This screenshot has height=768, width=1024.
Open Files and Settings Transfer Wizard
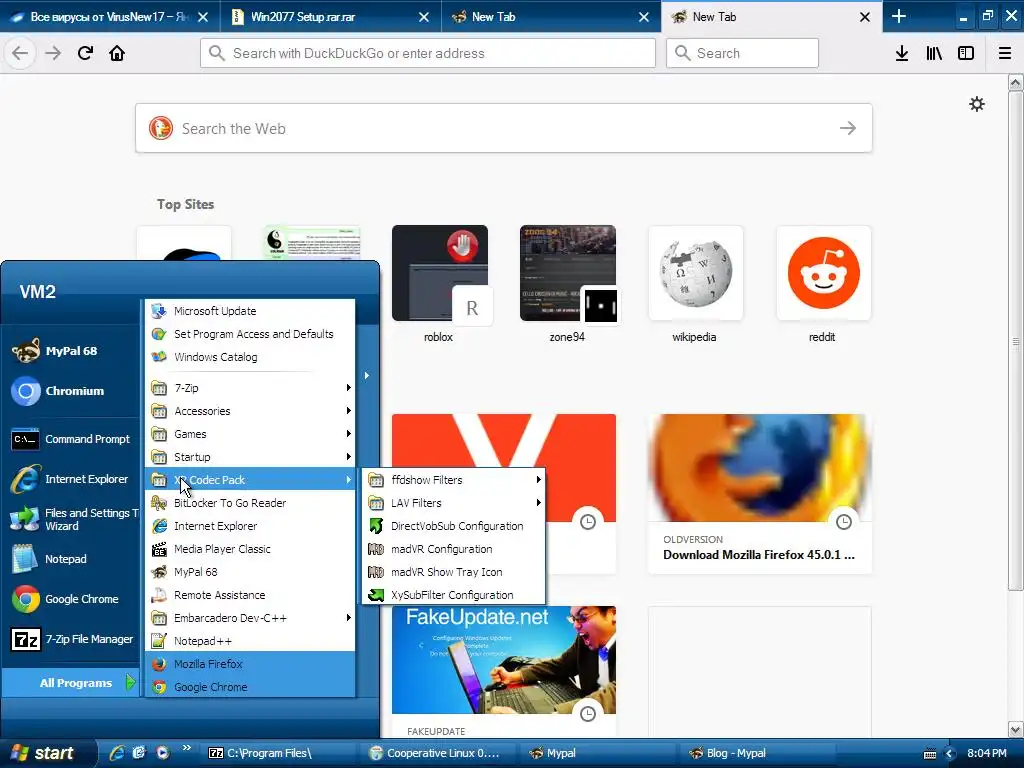click(74, 519)
